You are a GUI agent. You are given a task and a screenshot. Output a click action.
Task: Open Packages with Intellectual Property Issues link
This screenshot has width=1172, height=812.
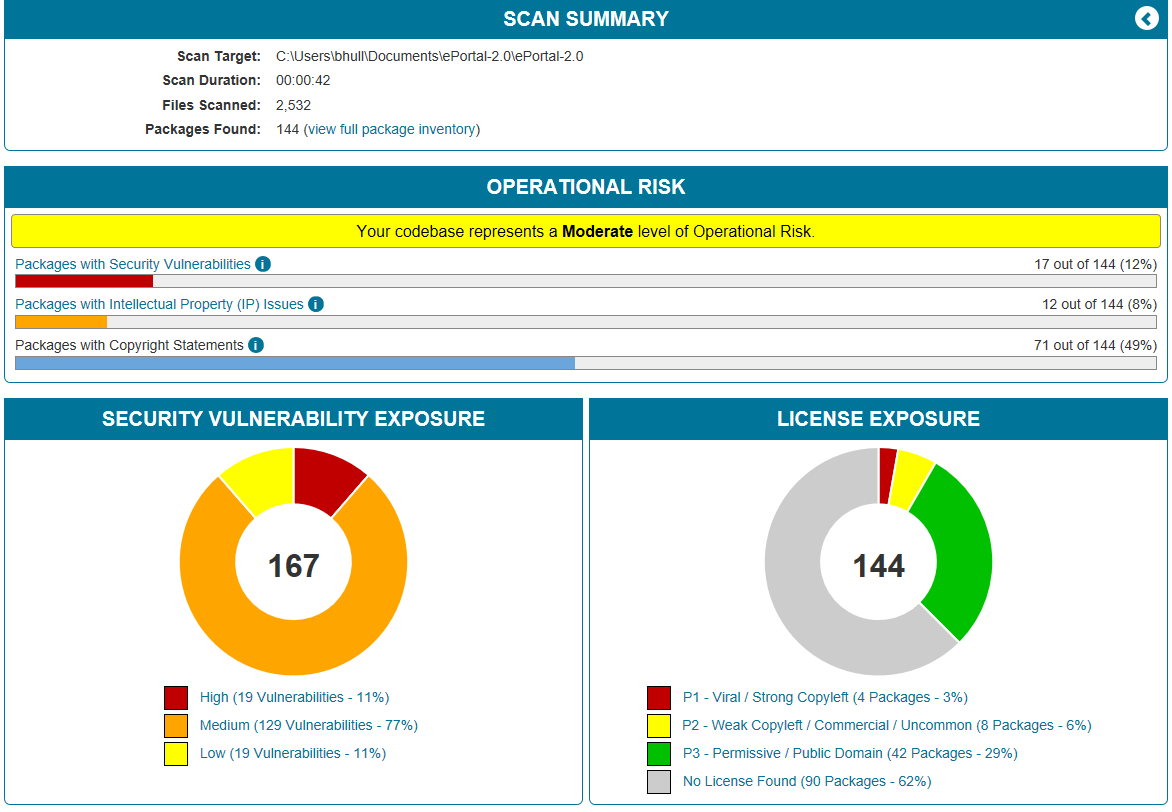pyautogui.click(x=159, y=305)
